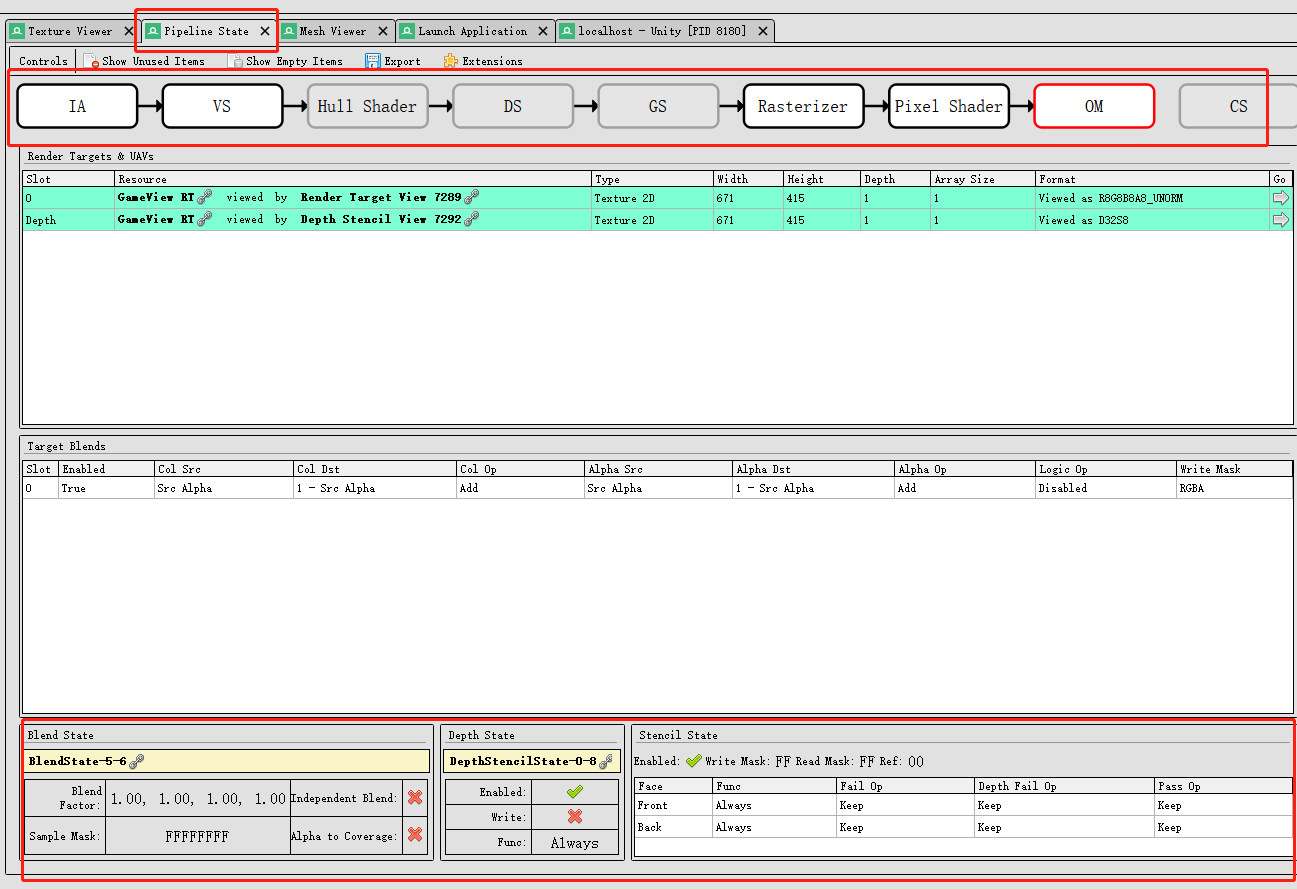Click the Controls toolbar label
1297x889 pixels.
click(44, 61)
